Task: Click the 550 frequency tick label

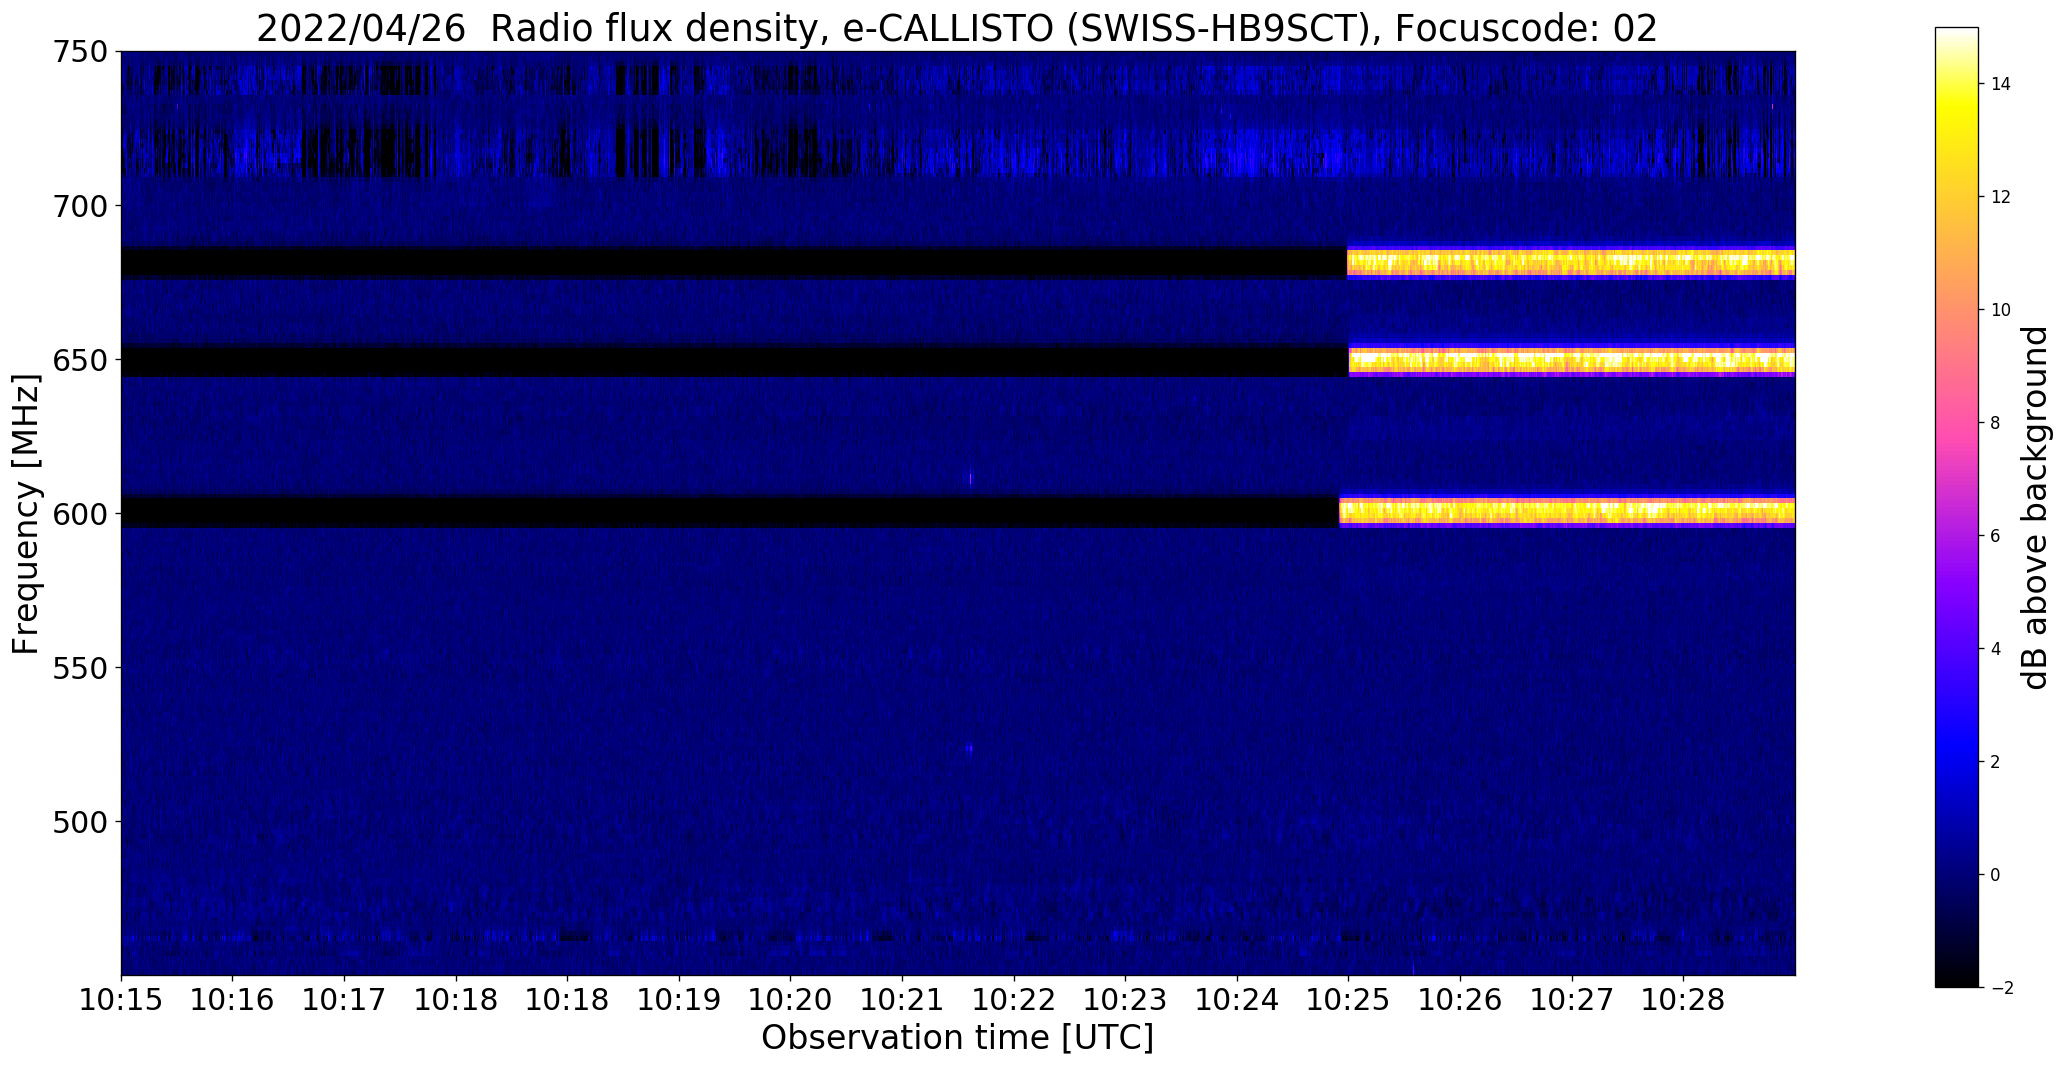Action: (x=80, y=668)
